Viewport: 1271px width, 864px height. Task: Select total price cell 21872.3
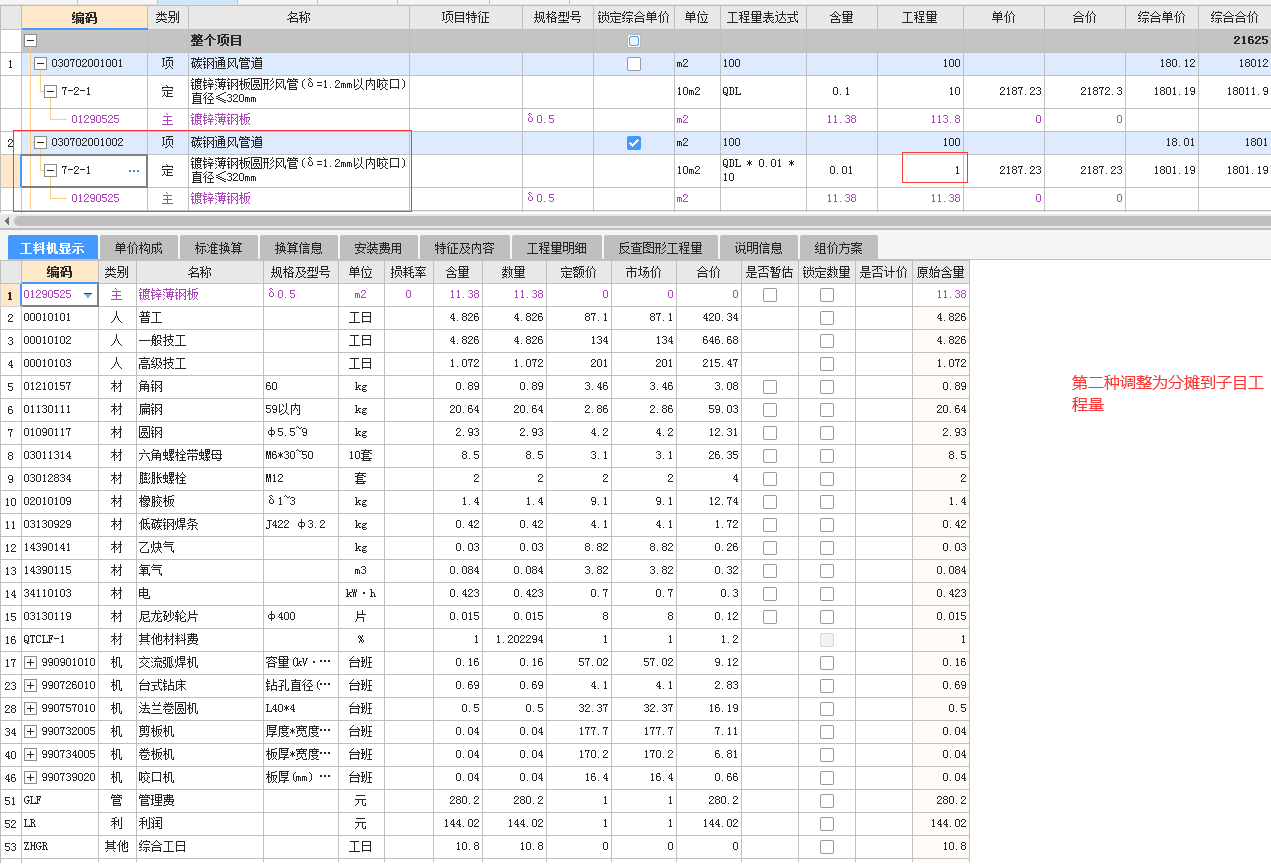click(1084, 91)
